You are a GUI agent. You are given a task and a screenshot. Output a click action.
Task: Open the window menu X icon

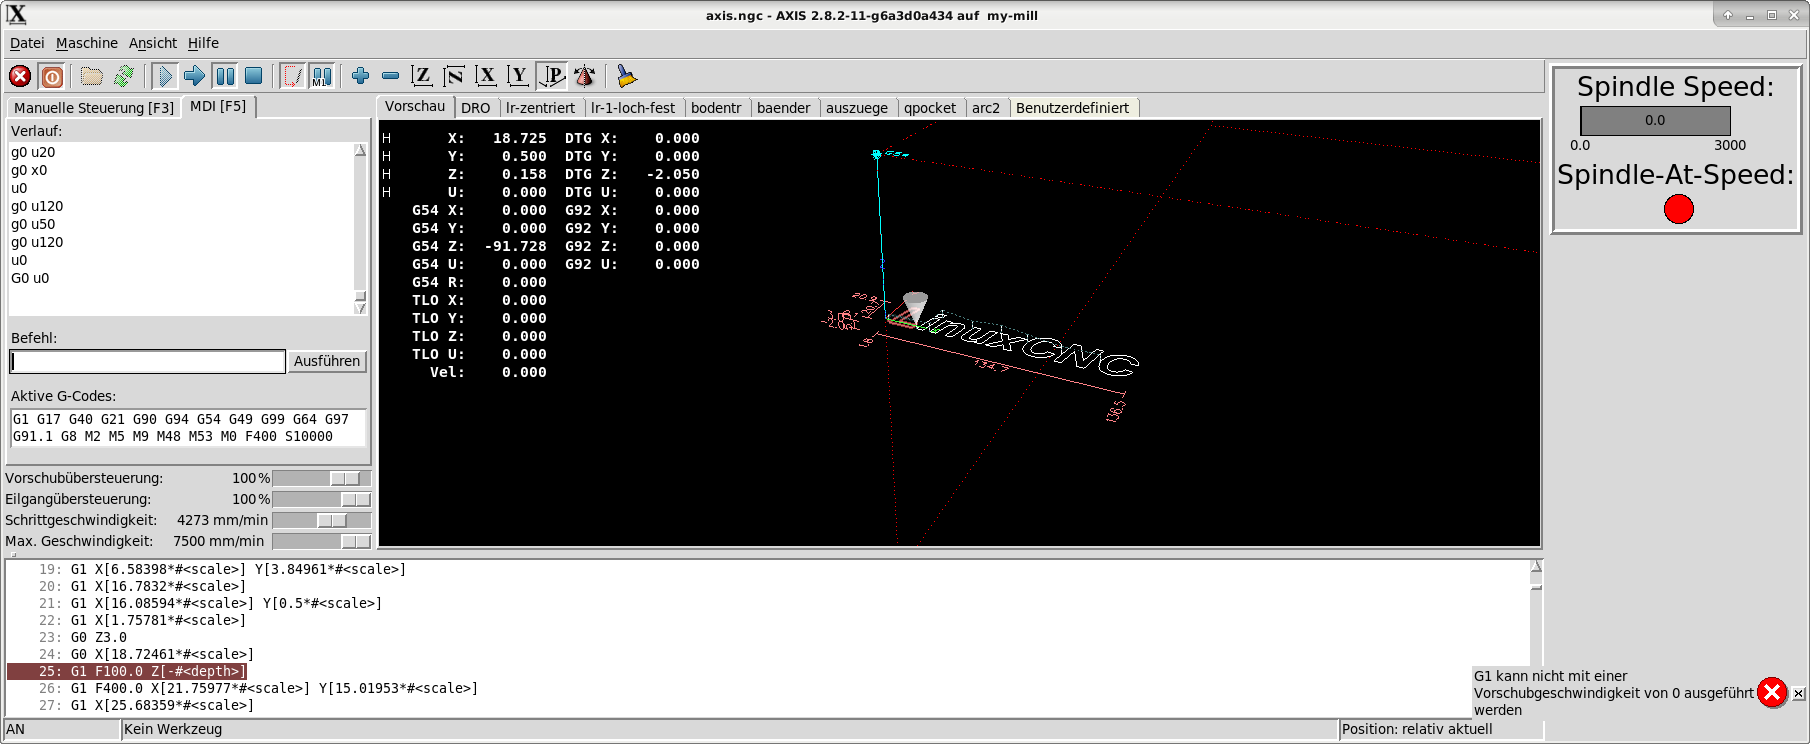coord(16,14)
